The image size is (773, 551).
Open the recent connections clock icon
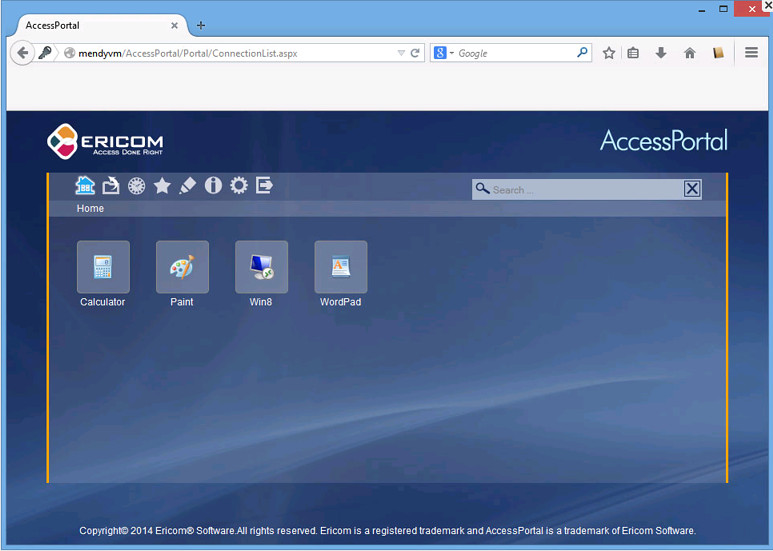(137, 186)
